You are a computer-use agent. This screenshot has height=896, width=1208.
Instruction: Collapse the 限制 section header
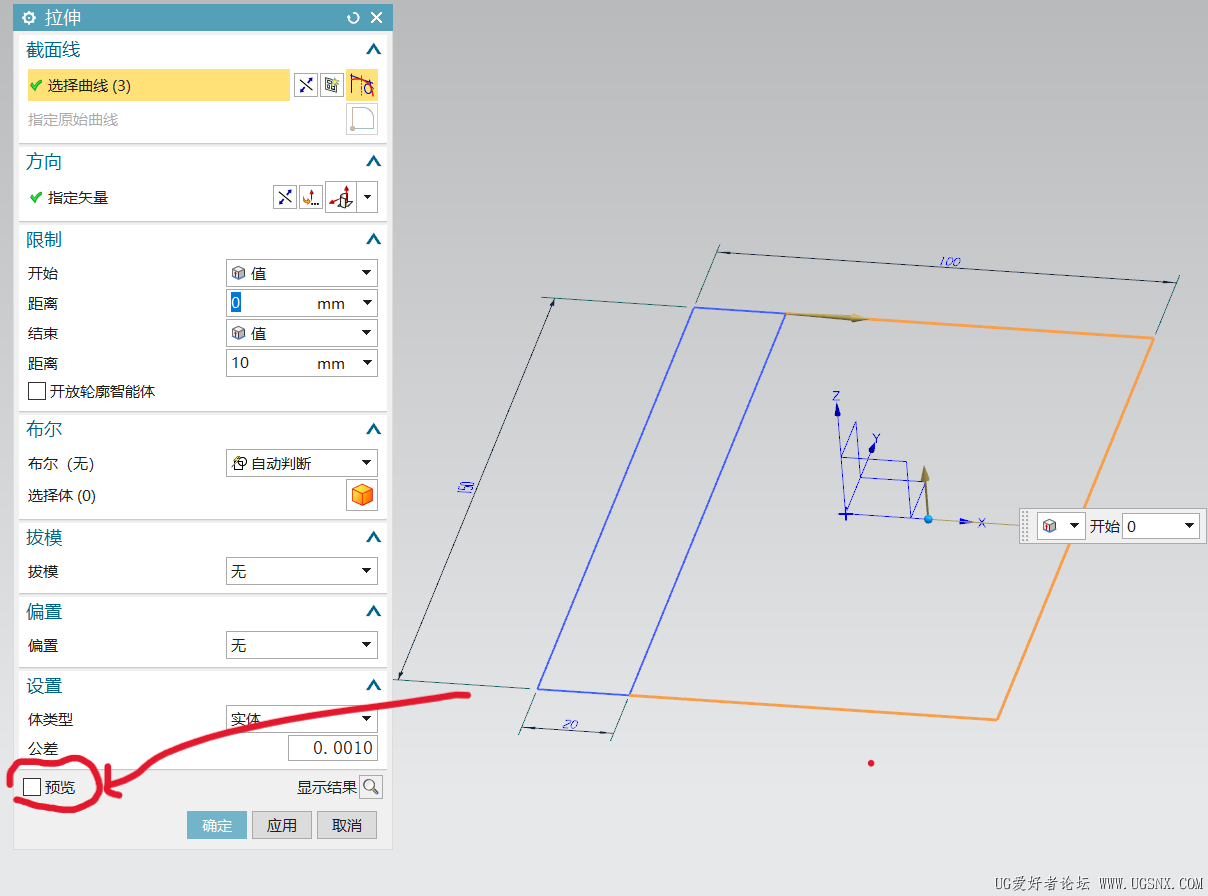coord(373,240)
